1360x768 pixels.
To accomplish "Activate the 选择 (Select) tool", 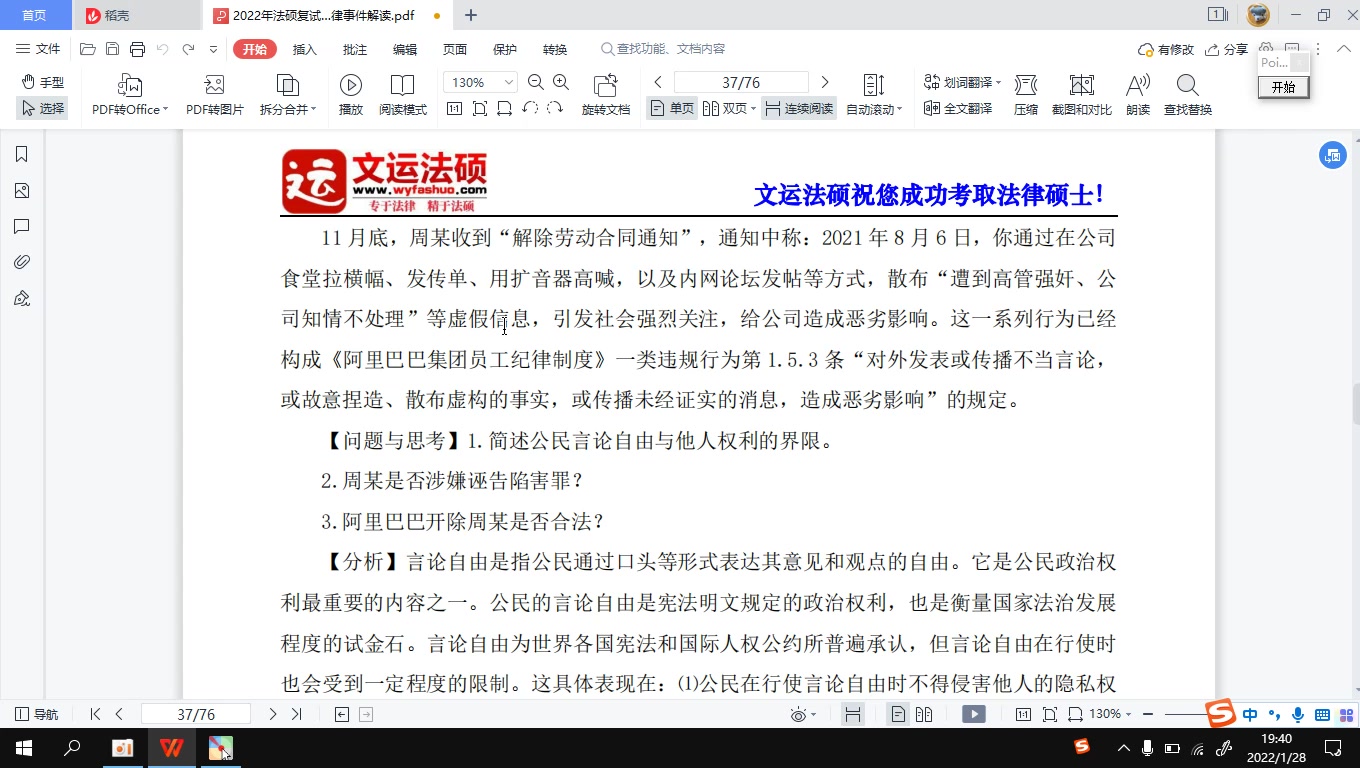I will click(x=41, y=108).
